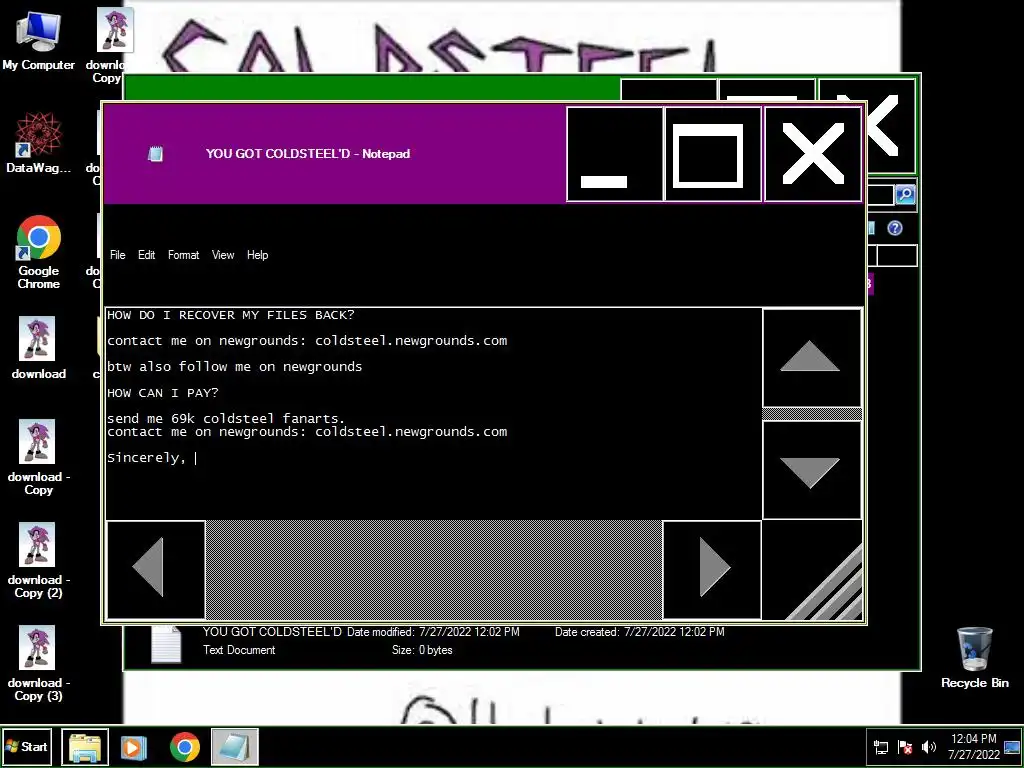Open File Explorer from the taskbar

click(x=85, y=747)
